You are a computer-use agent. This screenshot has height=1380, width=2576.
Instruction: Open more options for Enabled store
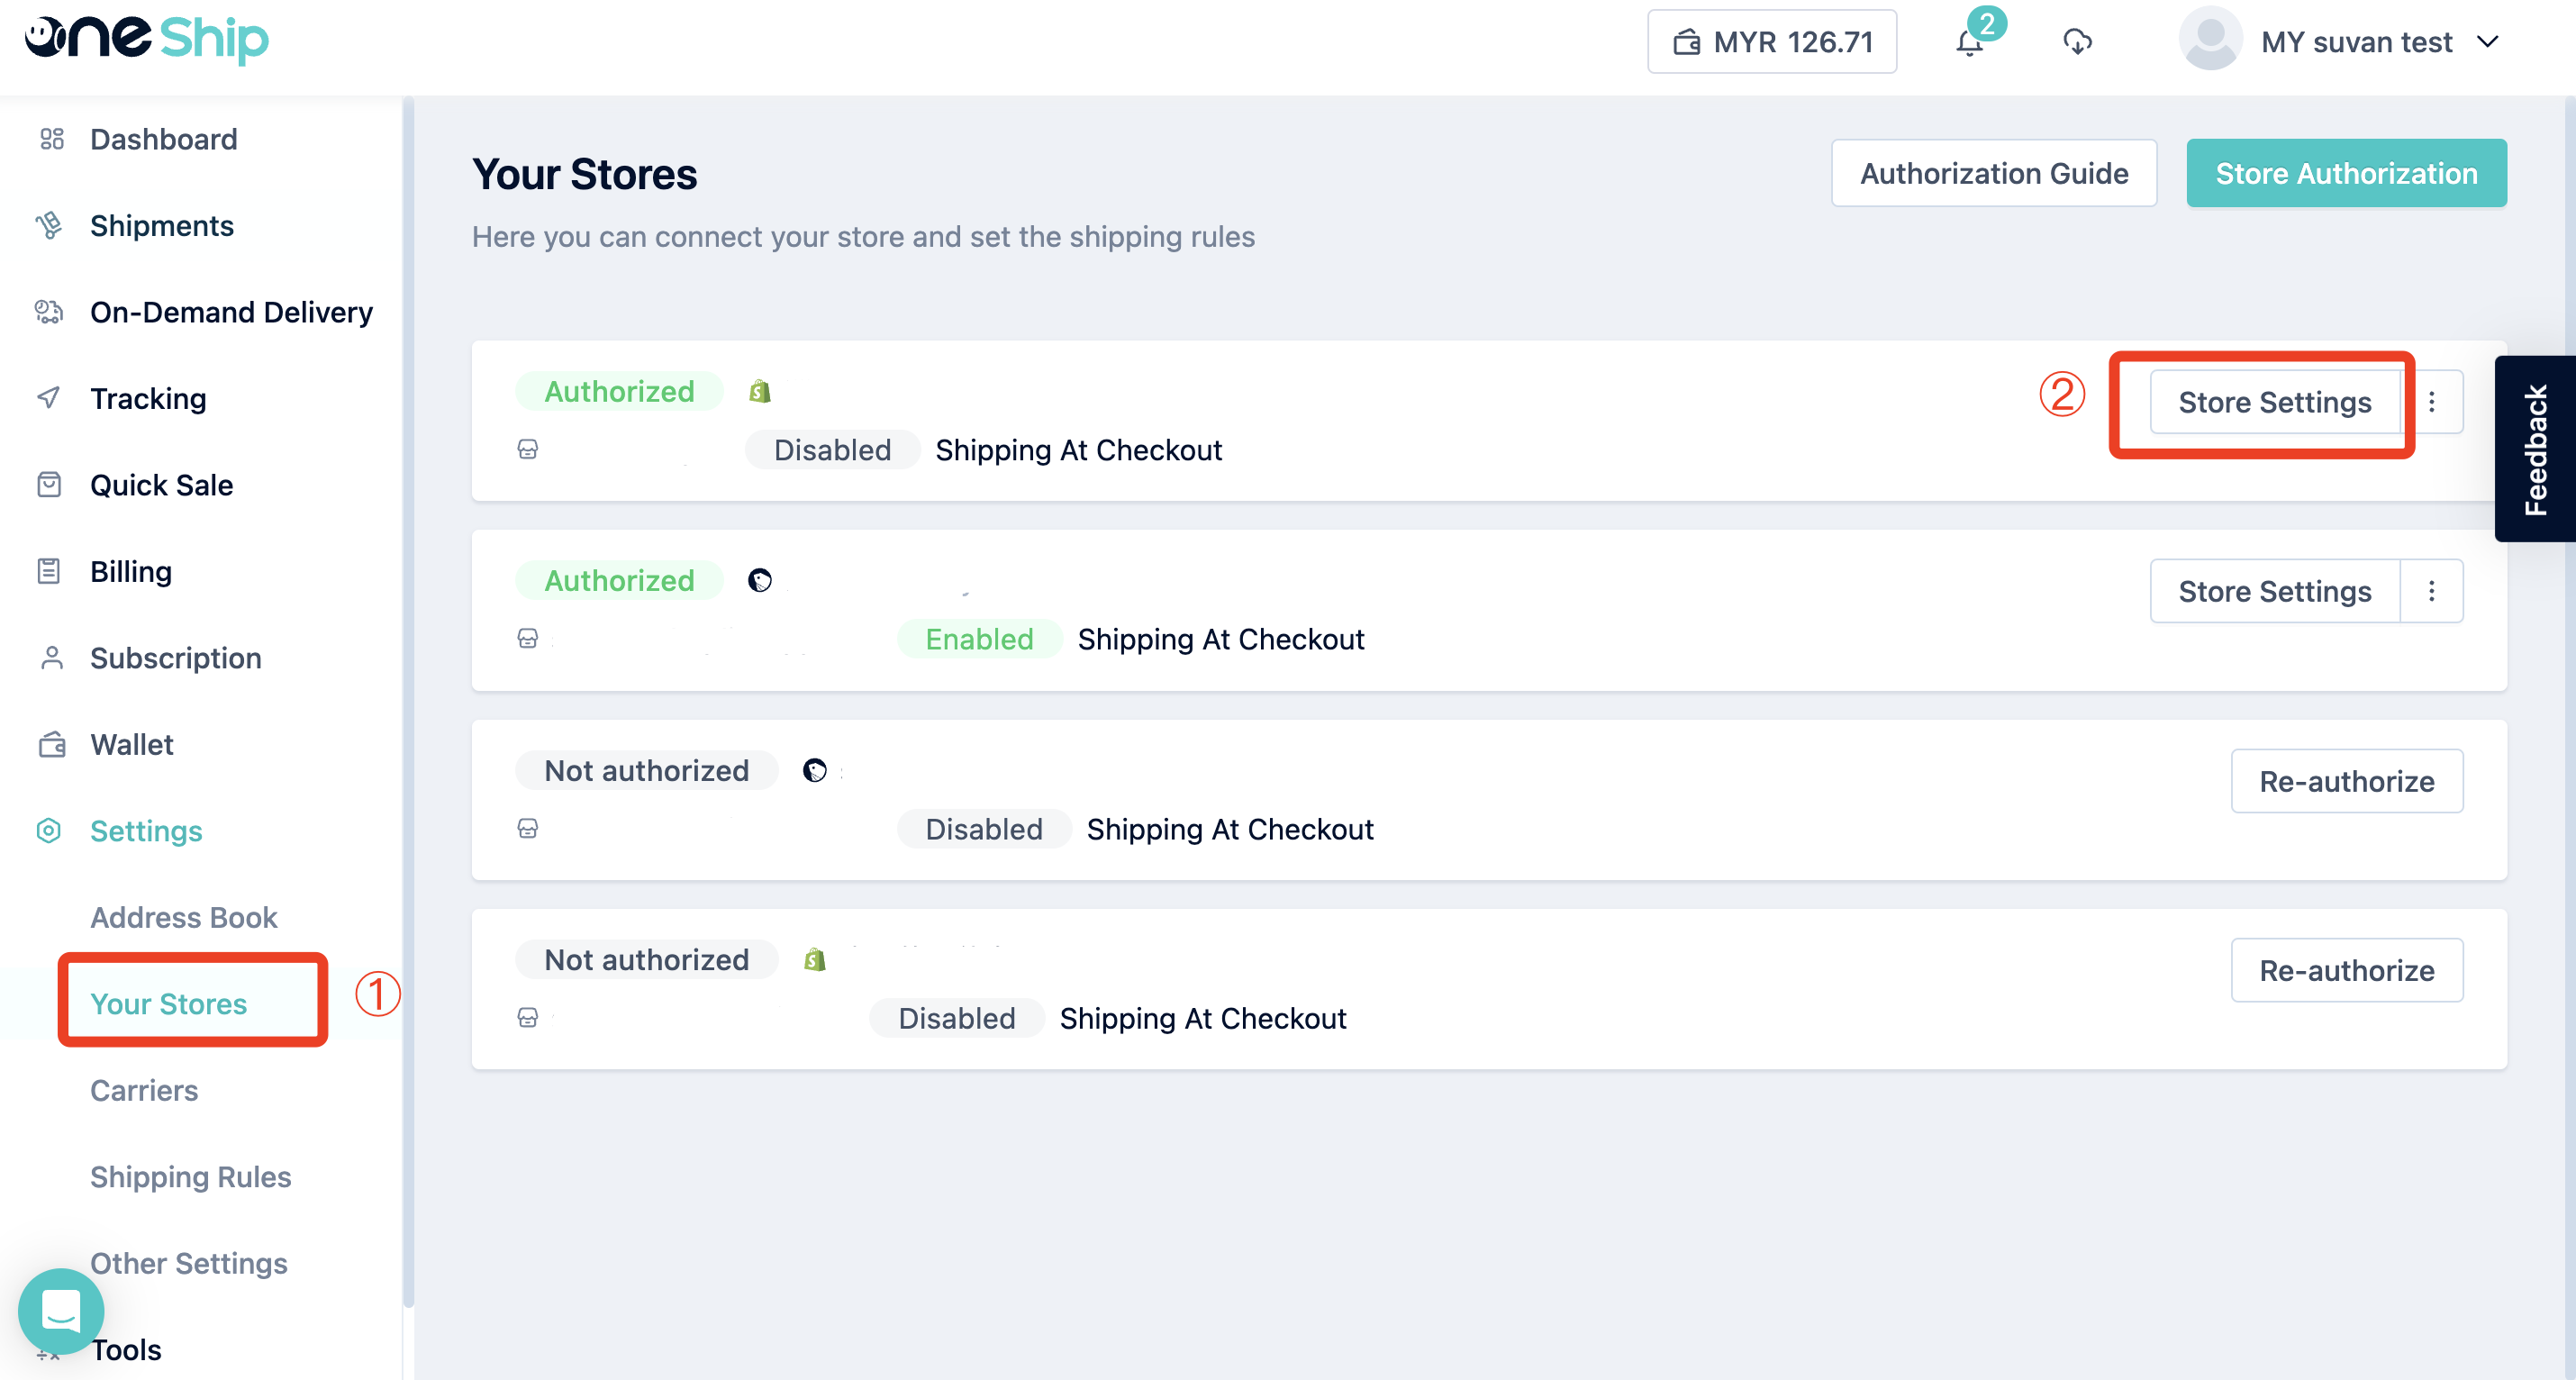[2432, 591]
